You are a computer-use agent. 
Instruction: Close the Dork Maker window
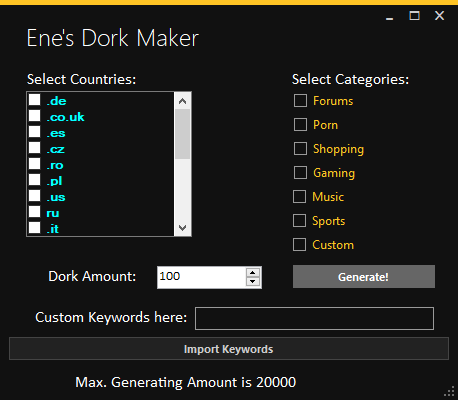coord(440,16)
